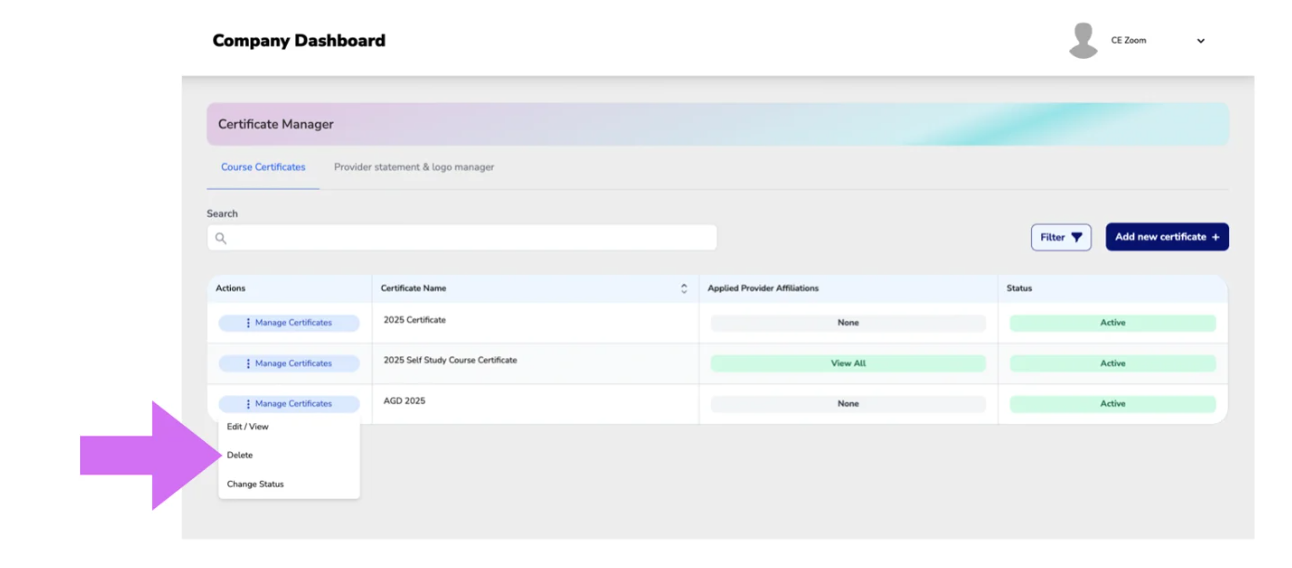
Task: Click View All affiliations button
Action: pos(848,363)
